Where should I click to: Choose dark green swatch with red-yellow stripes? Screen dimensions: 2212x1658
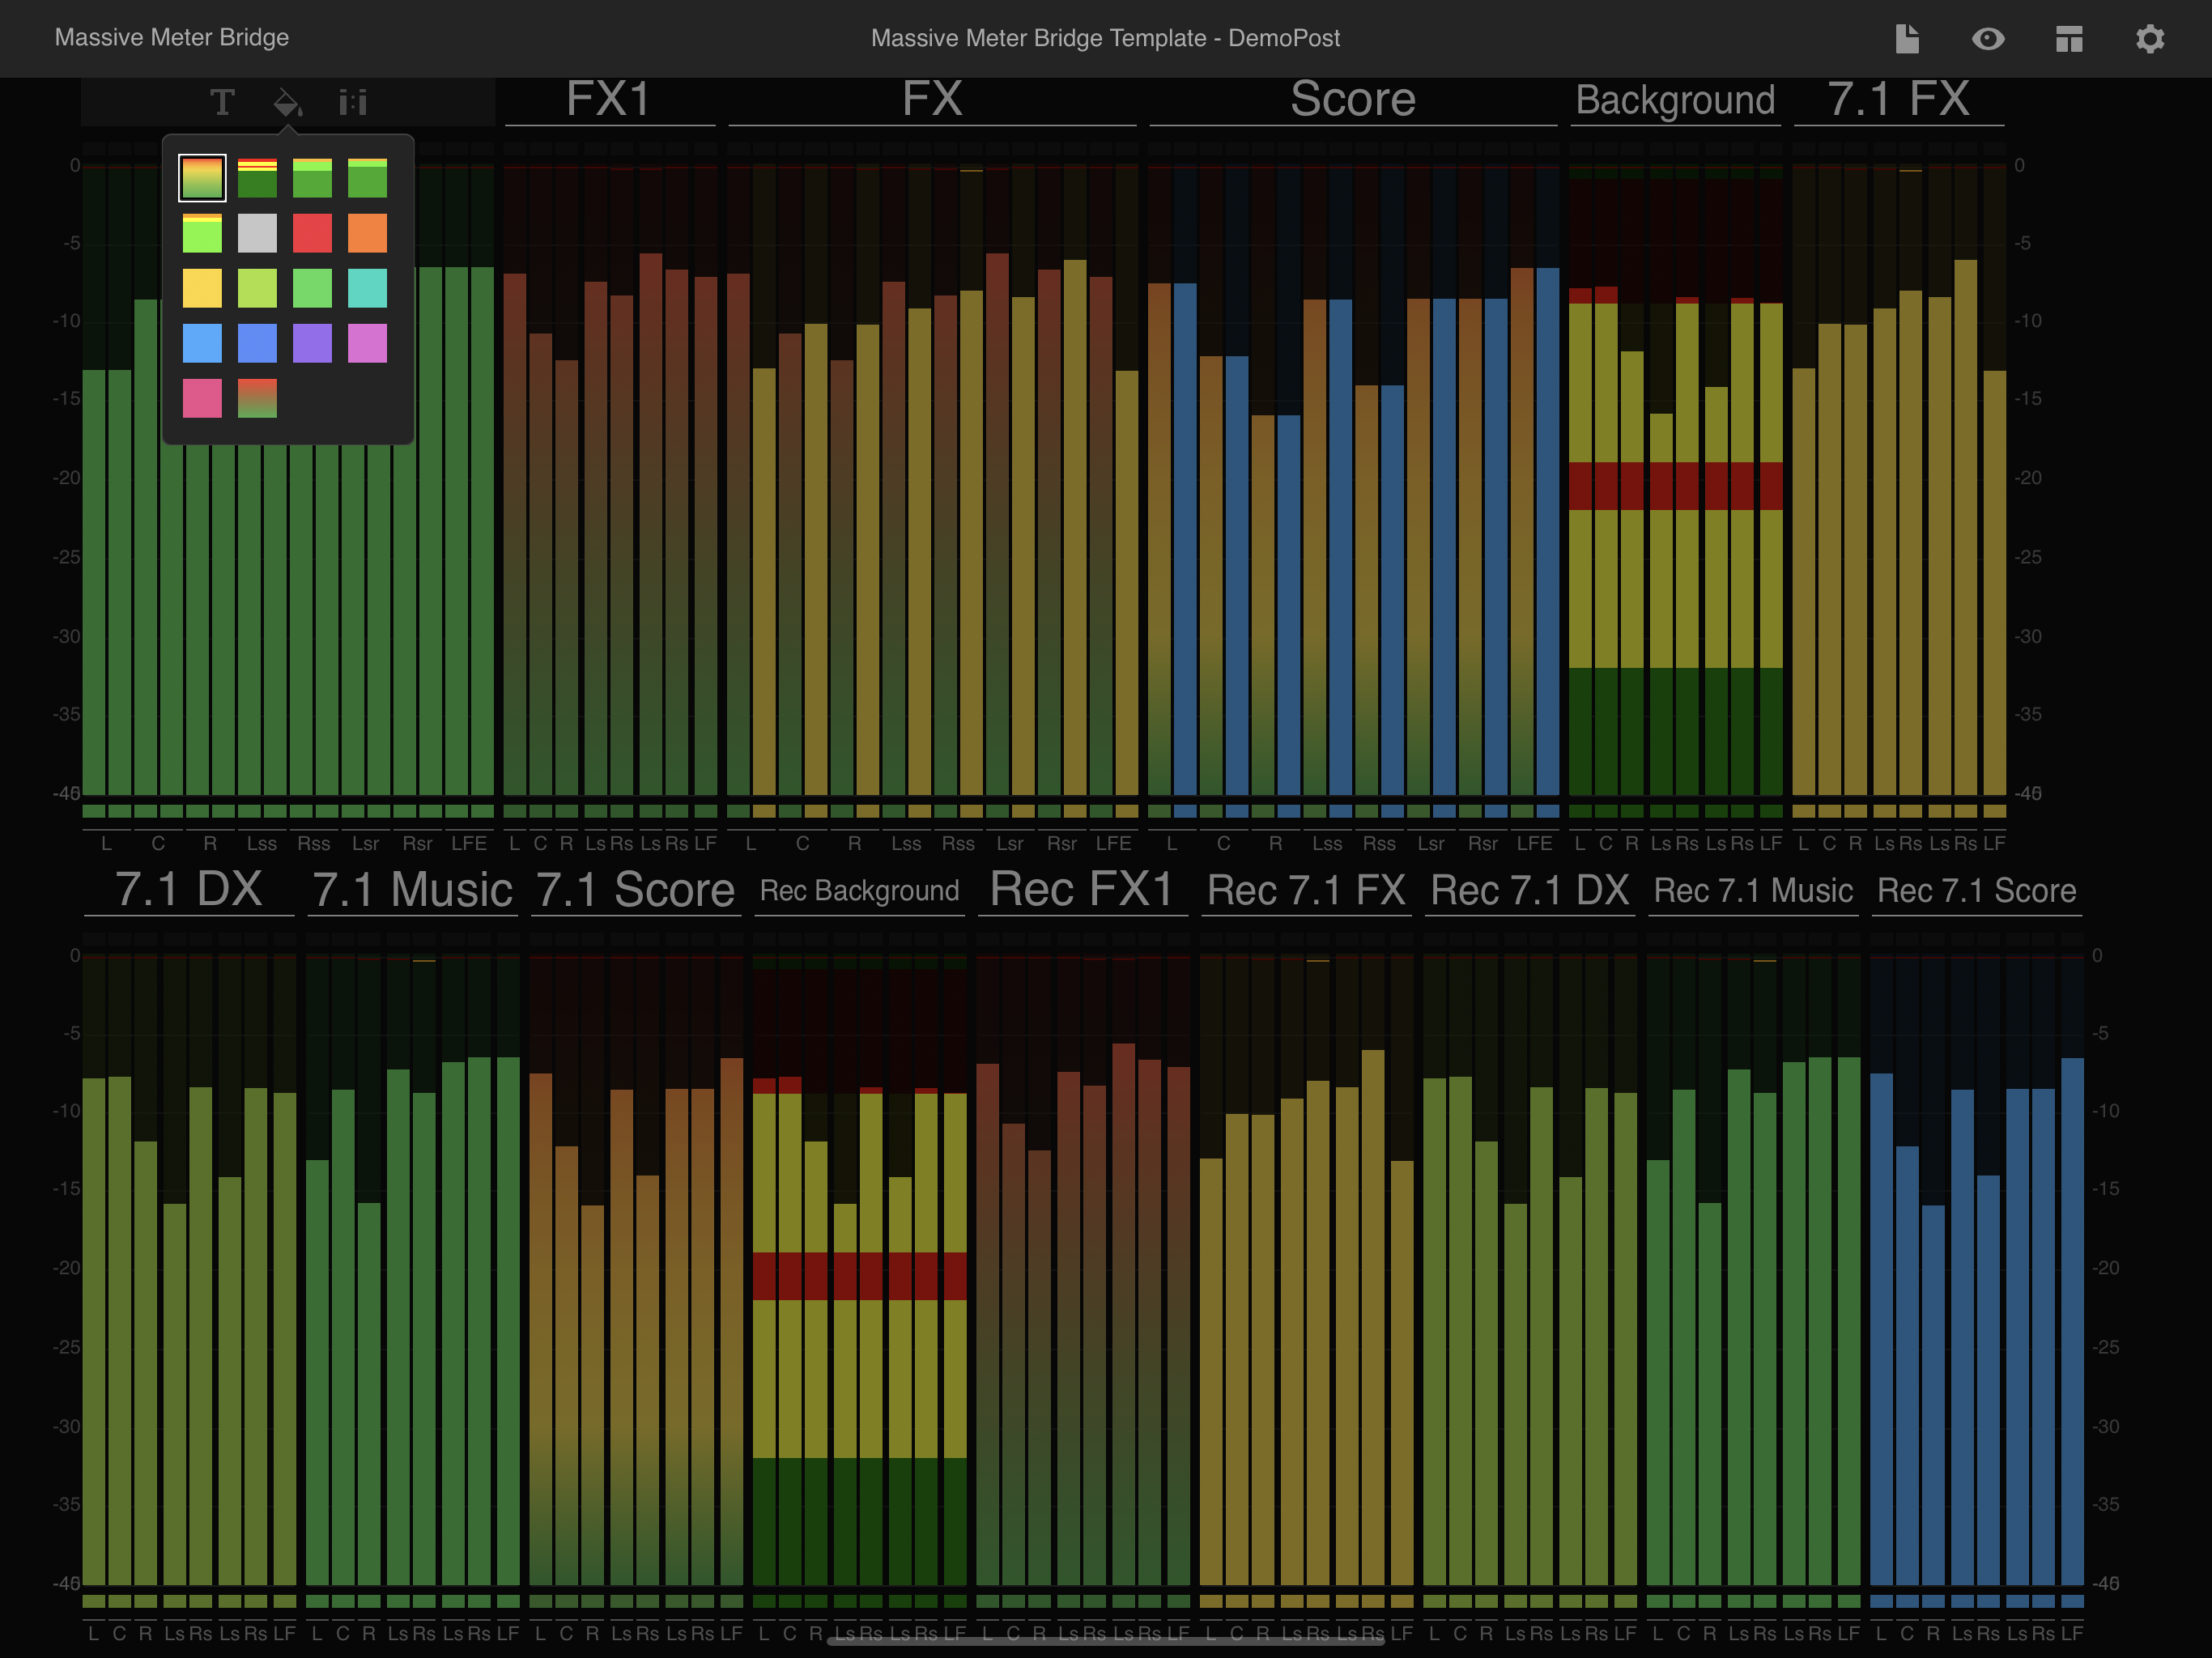257,178
